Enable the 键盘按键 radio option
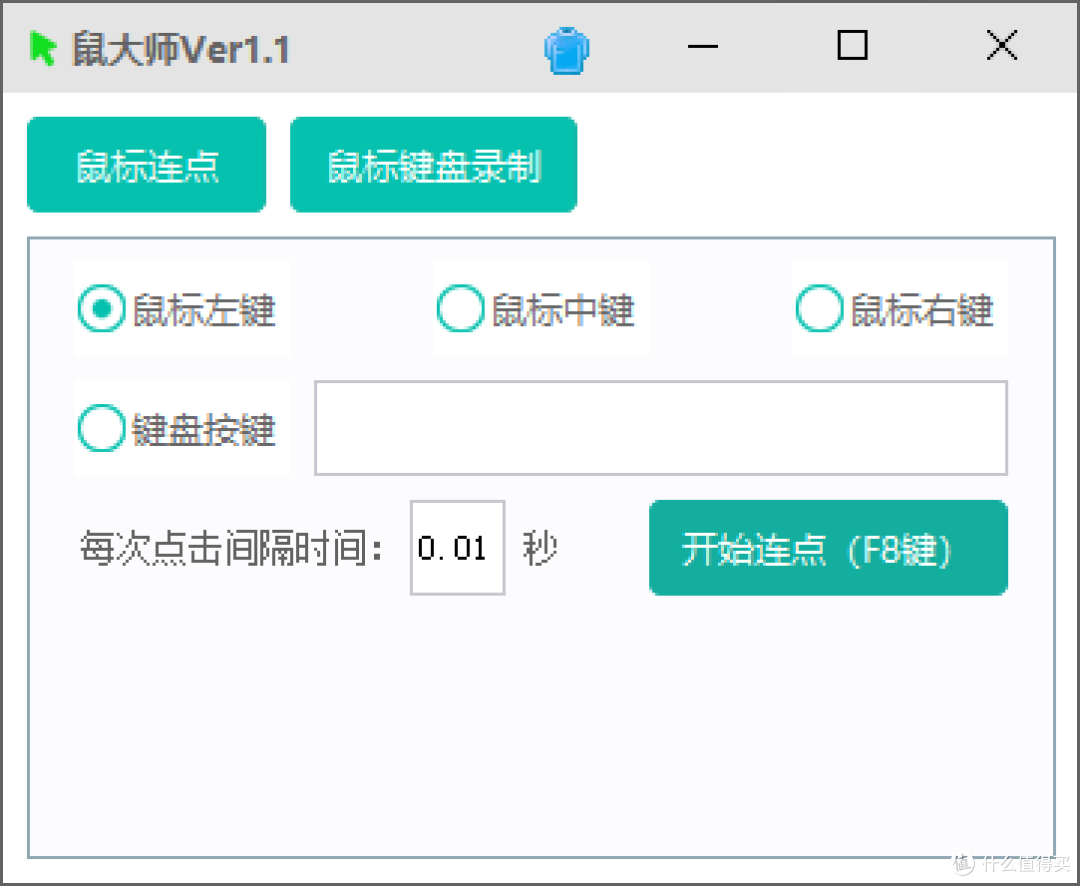 (x=177, y=428)
